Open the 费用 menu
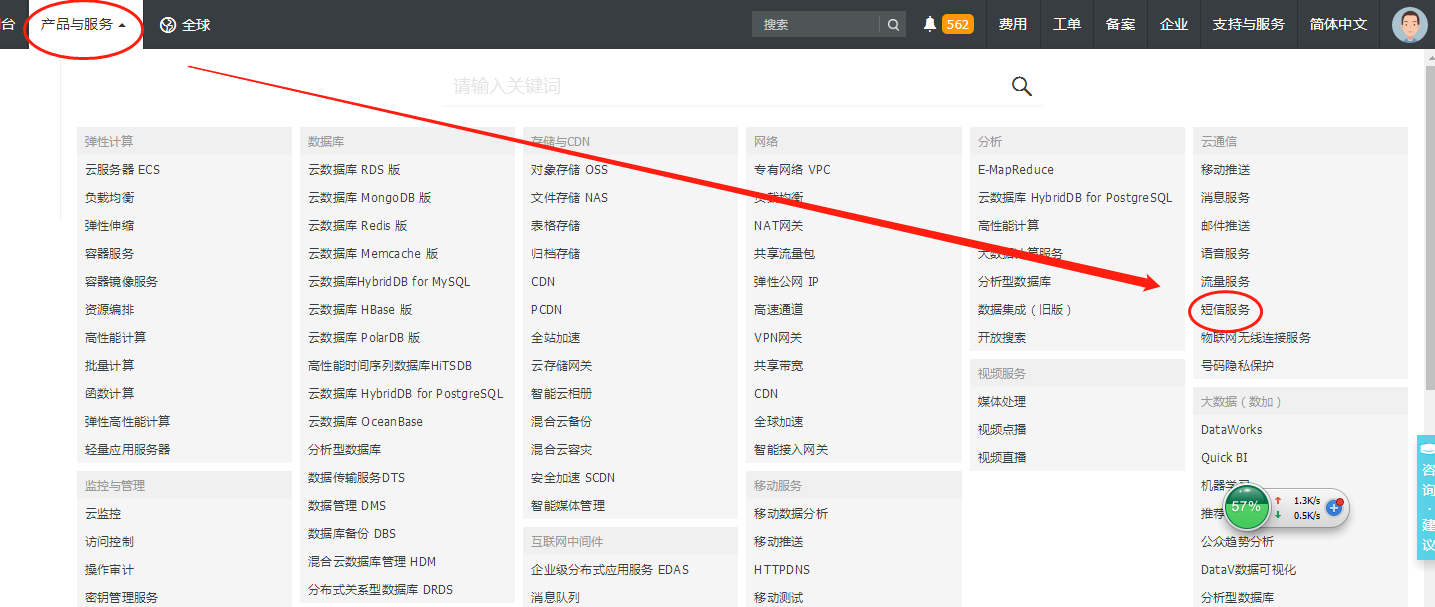This screenshot has height=607, width=1435. coord(1013,24)
